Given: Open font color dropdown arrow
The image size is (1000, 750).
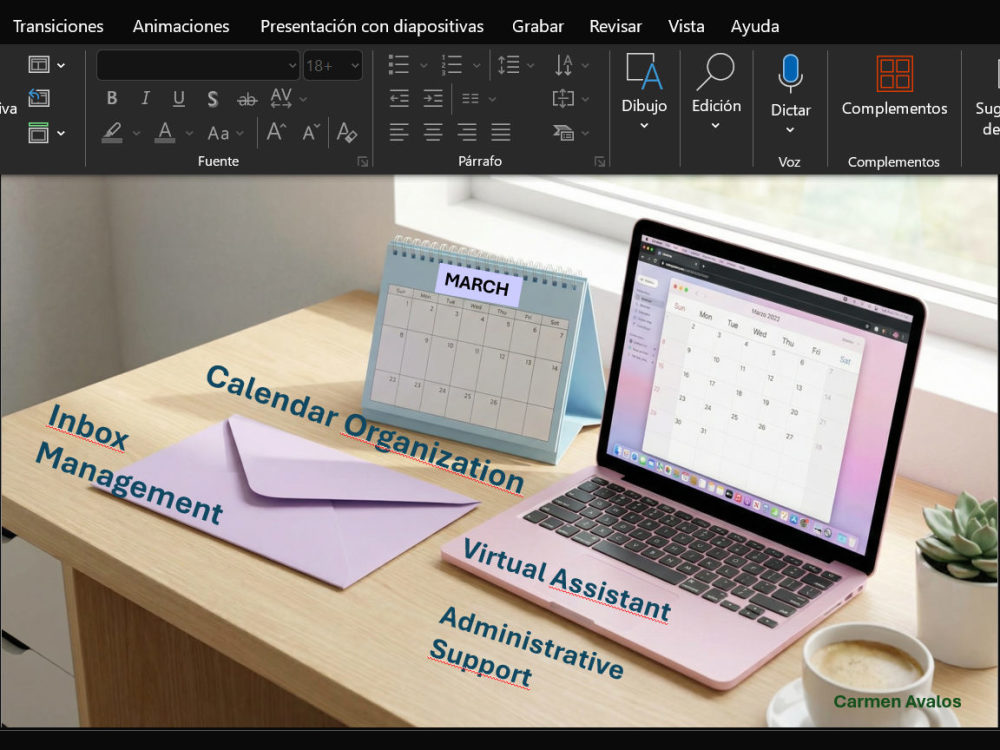Looking at the screenshot, I should pyautogui.click(x=189, y=133).
